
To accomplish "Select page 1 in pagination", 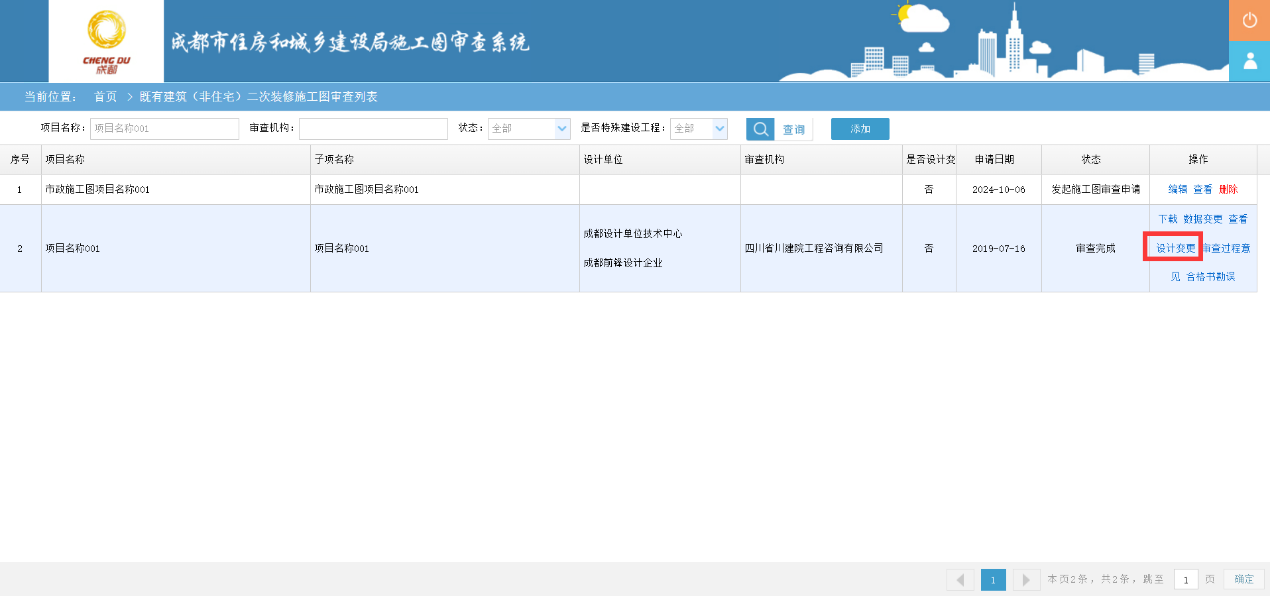I will point(993,579).
